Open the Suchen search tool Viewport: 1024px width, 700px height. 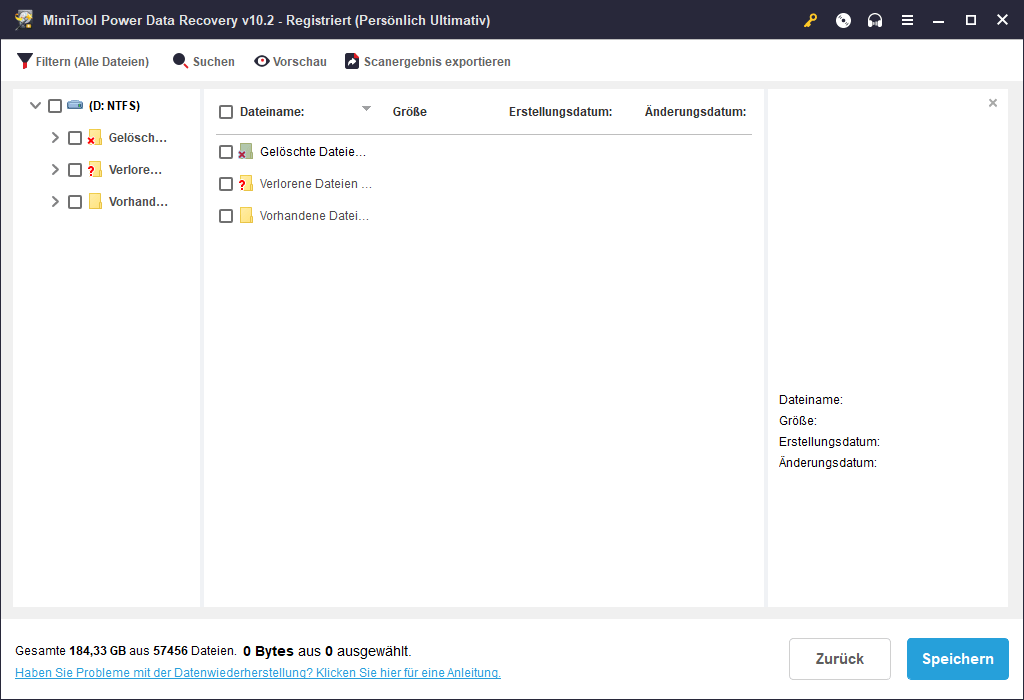(204, 61)
